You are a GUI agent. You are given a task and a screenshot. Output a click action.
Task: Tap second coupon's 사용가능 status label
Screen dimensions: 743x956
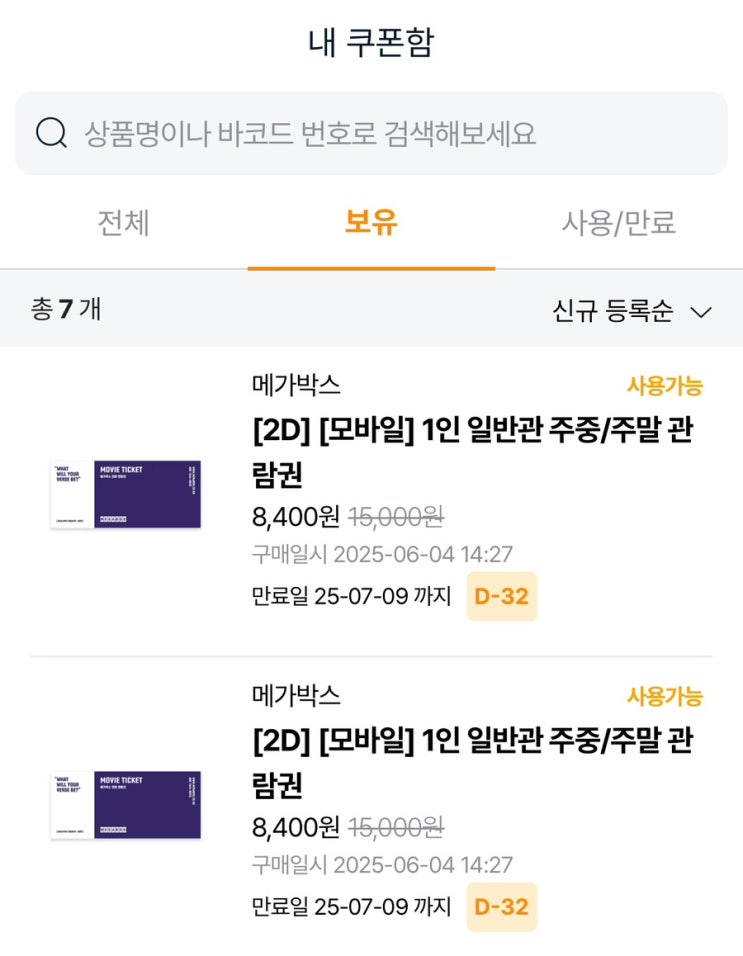click(664, 697)
